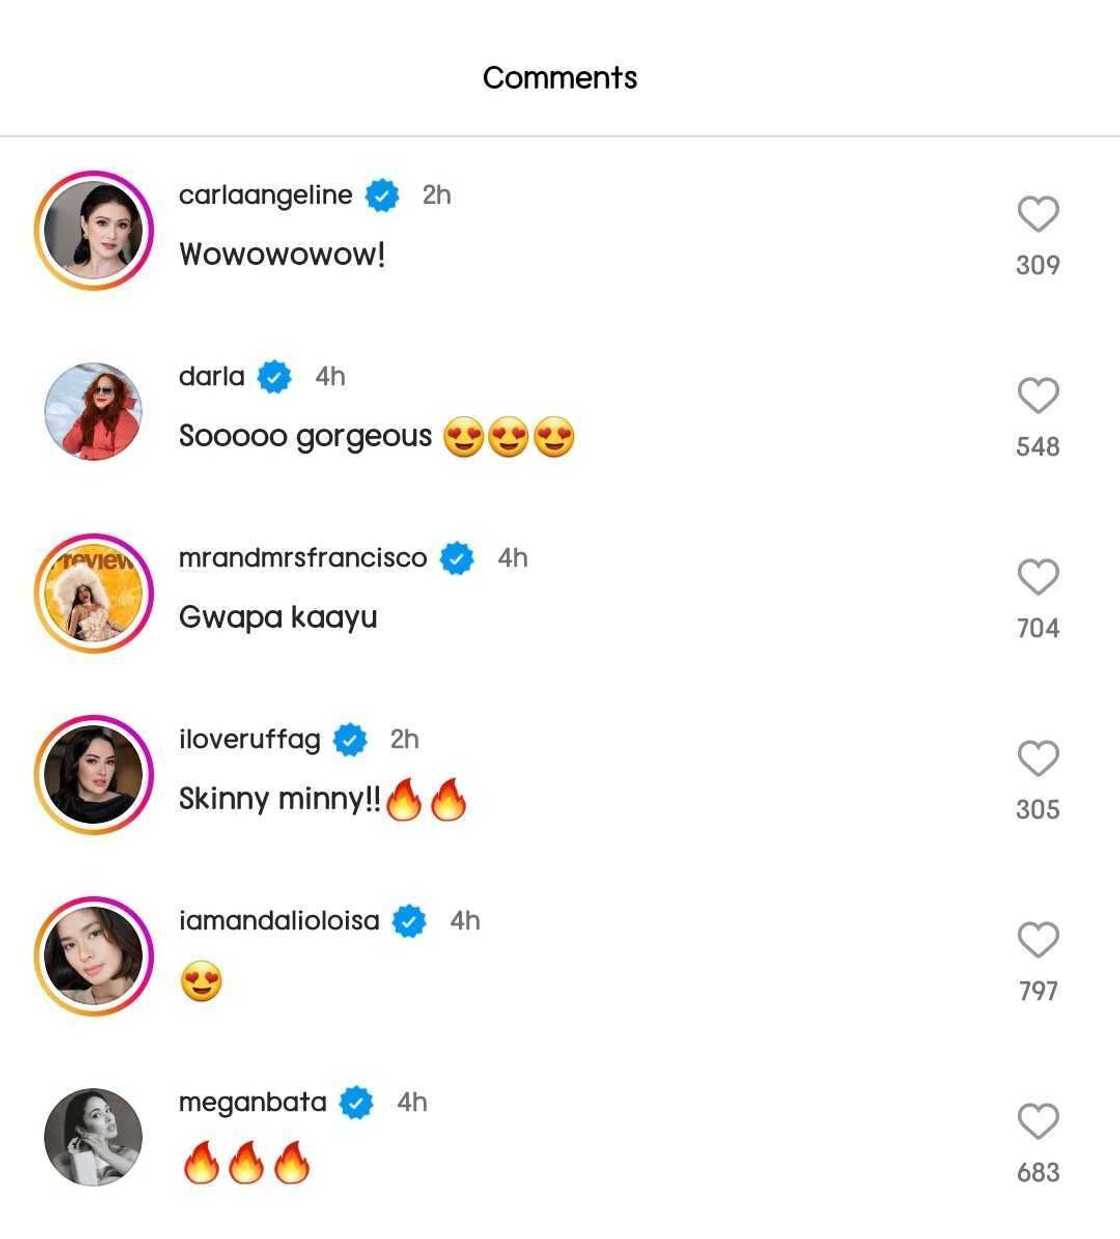Like iamandalioloisa's emoji comment

point(1038,940)
